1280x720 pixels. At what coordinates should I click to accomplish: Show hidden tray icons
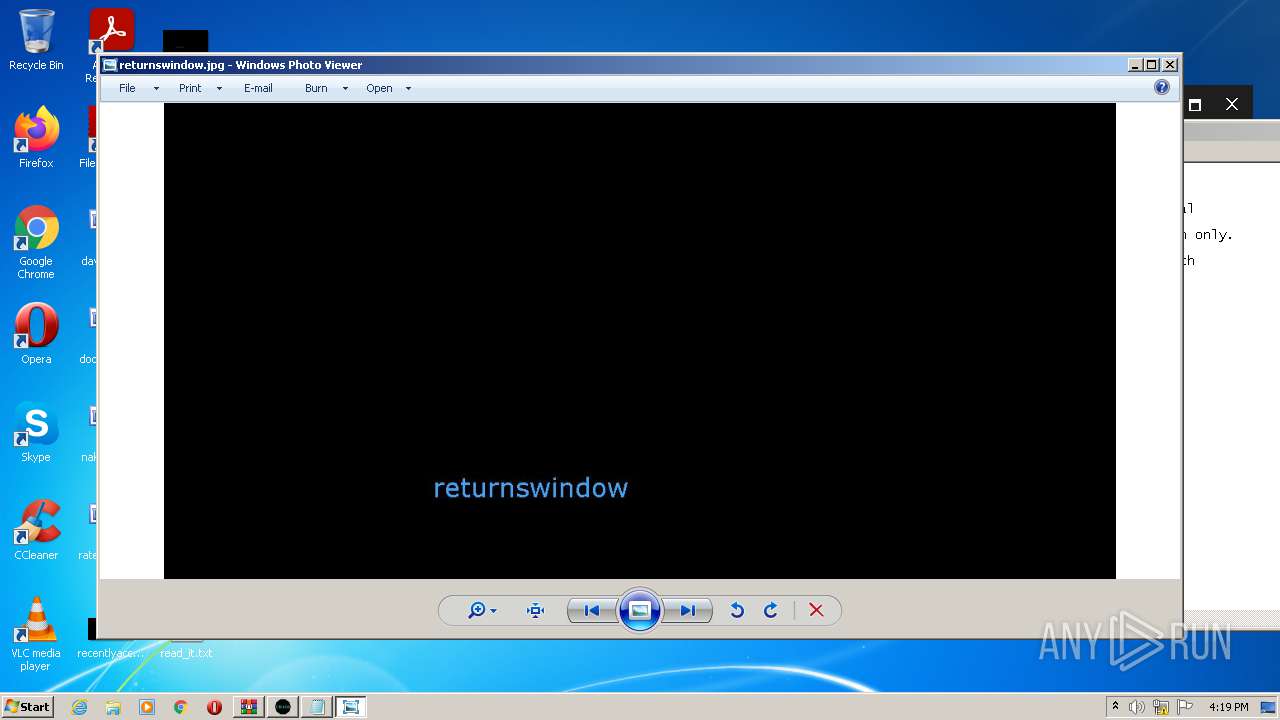[x=1116, y=707]
